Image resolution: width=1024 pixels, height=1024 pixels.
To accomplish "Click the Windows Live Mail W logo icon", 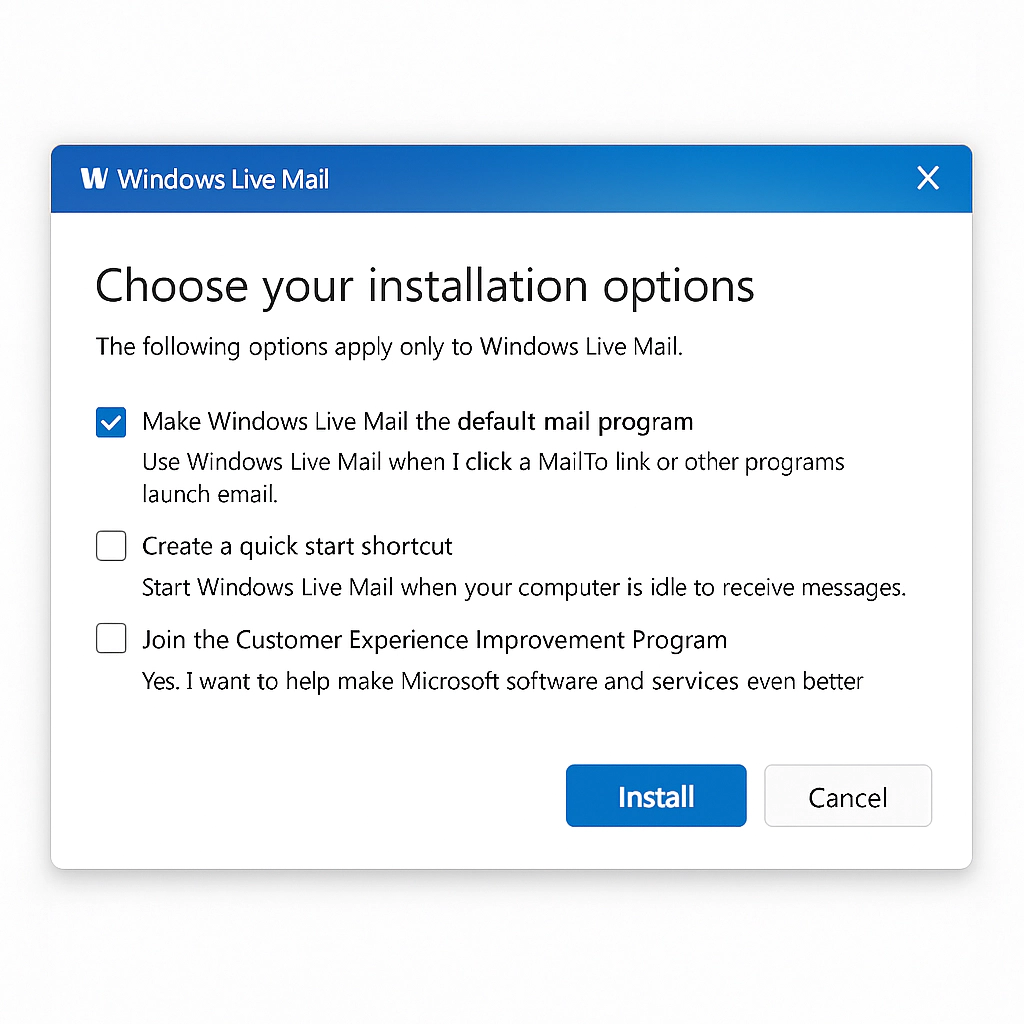I will coord(94,179).
